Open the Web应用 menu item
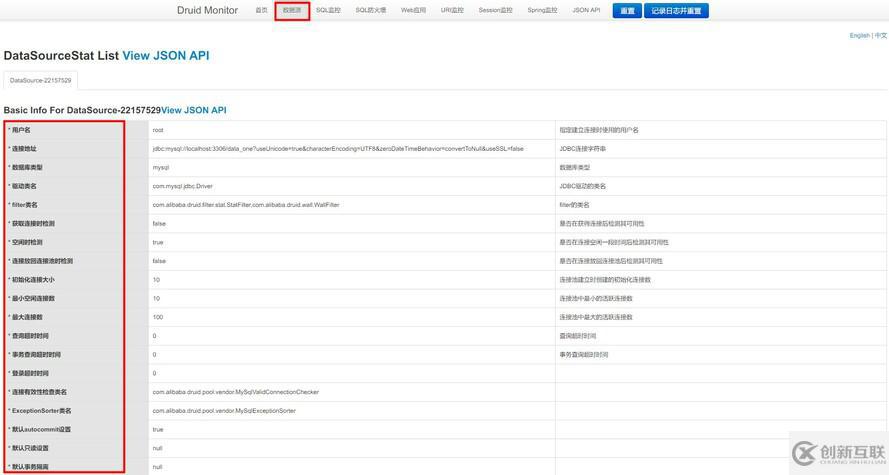Image resolution: width=889 pixels, height=475 pixels. pos(413,10)
